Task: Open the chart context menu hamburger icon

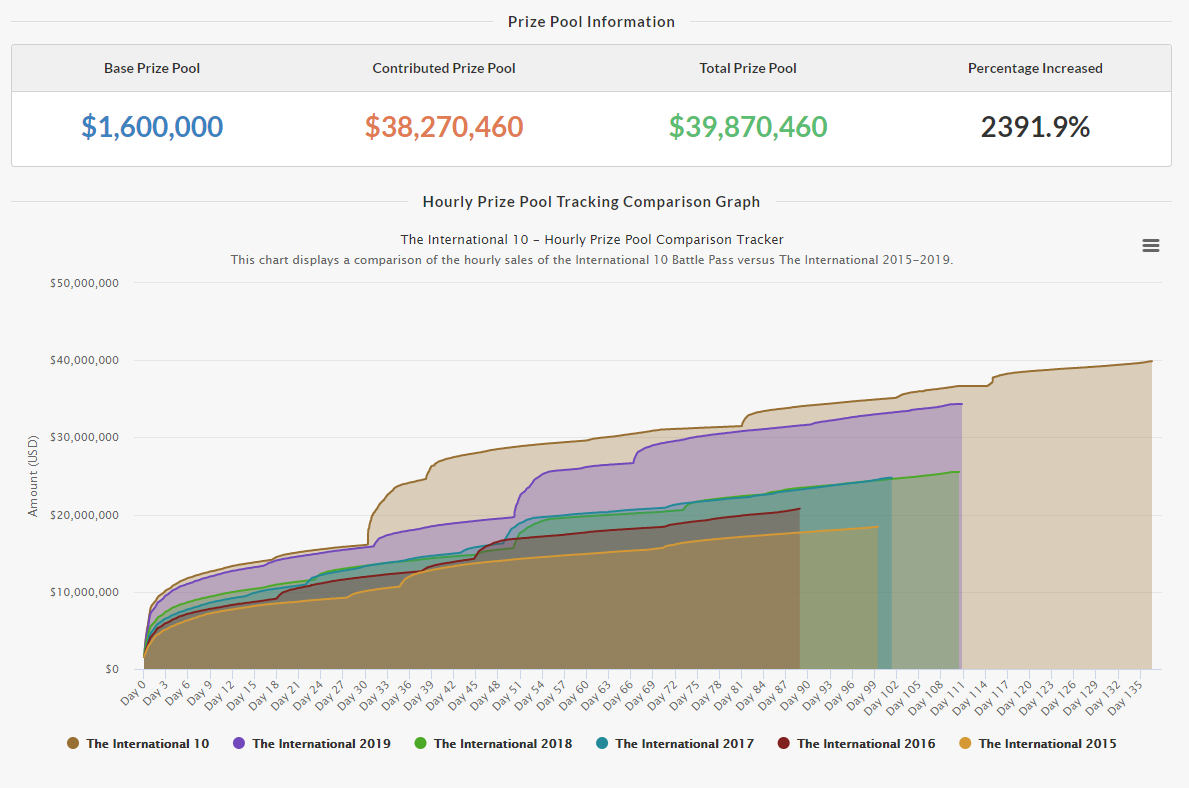Action: coord(1150,246)
